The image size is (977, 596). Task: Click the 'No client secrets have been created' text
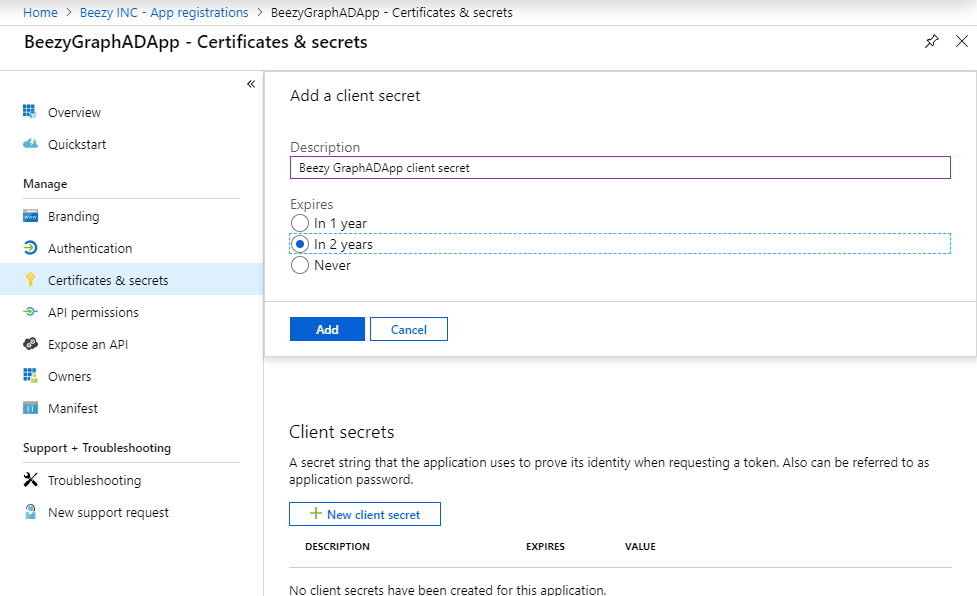[x=447, y=589]
